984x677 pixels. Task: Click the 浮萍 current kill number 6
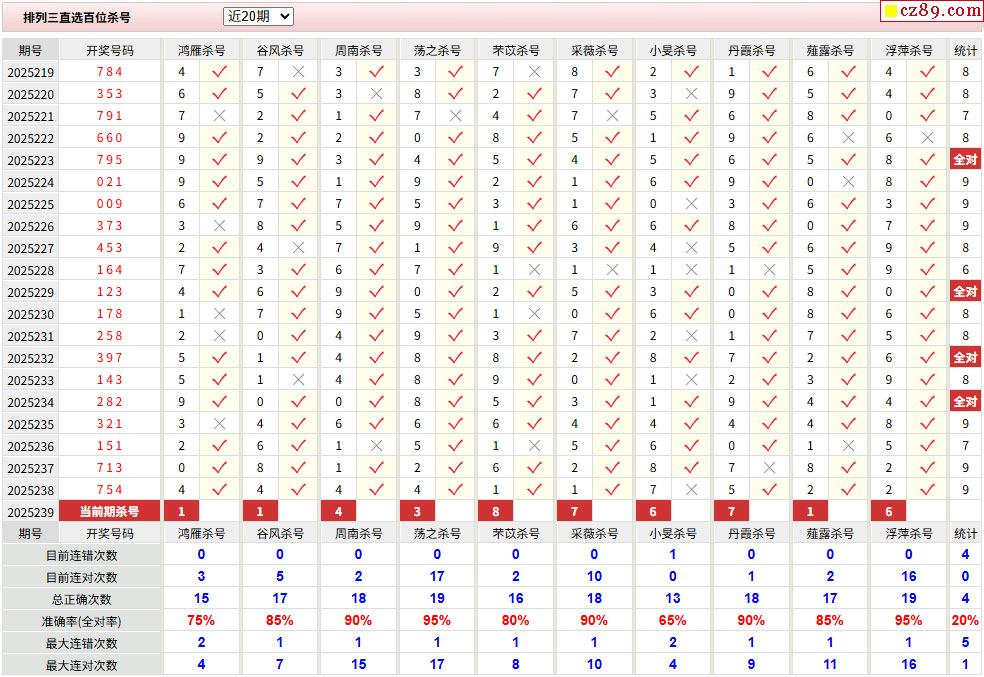click(x=889, y=511)
